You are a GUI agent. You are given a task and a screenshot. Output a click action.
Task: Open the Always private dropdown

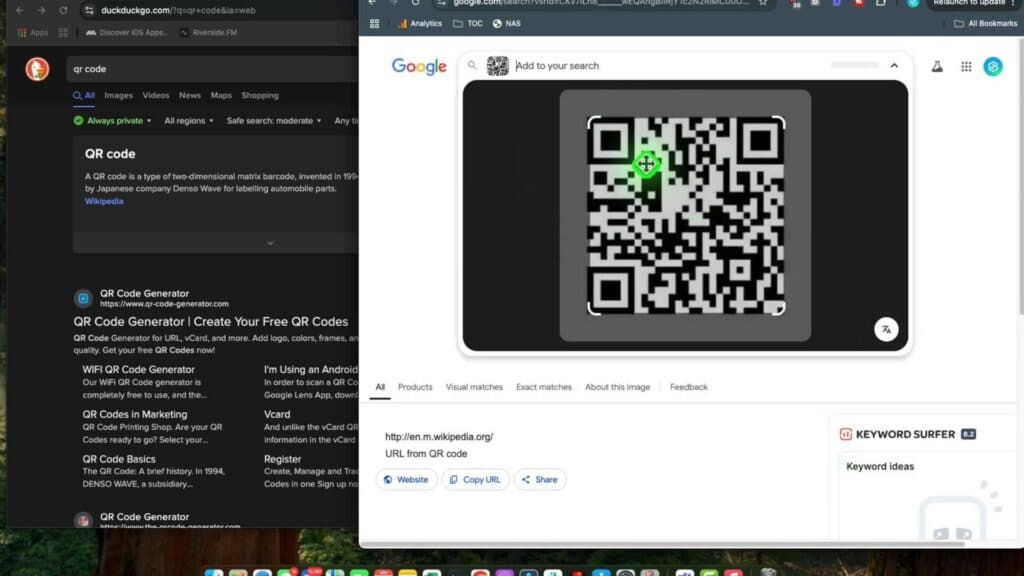click(x=112, y=121)
